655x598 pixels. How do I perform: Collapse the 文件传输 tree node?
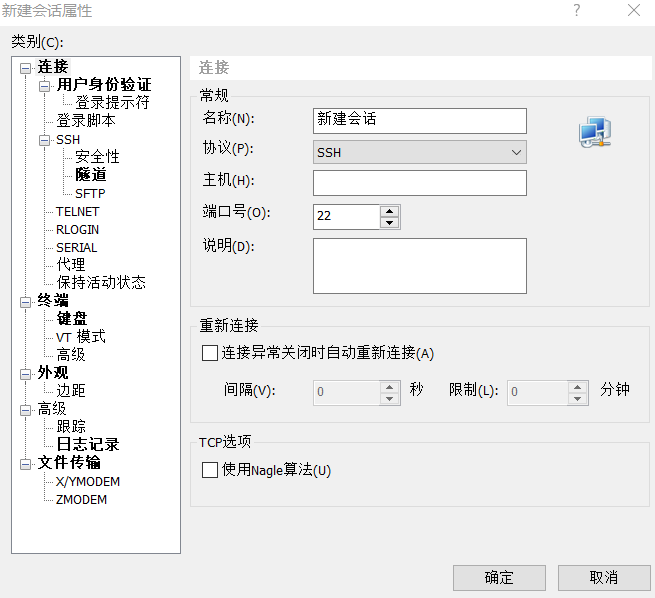tap(25, 464)
